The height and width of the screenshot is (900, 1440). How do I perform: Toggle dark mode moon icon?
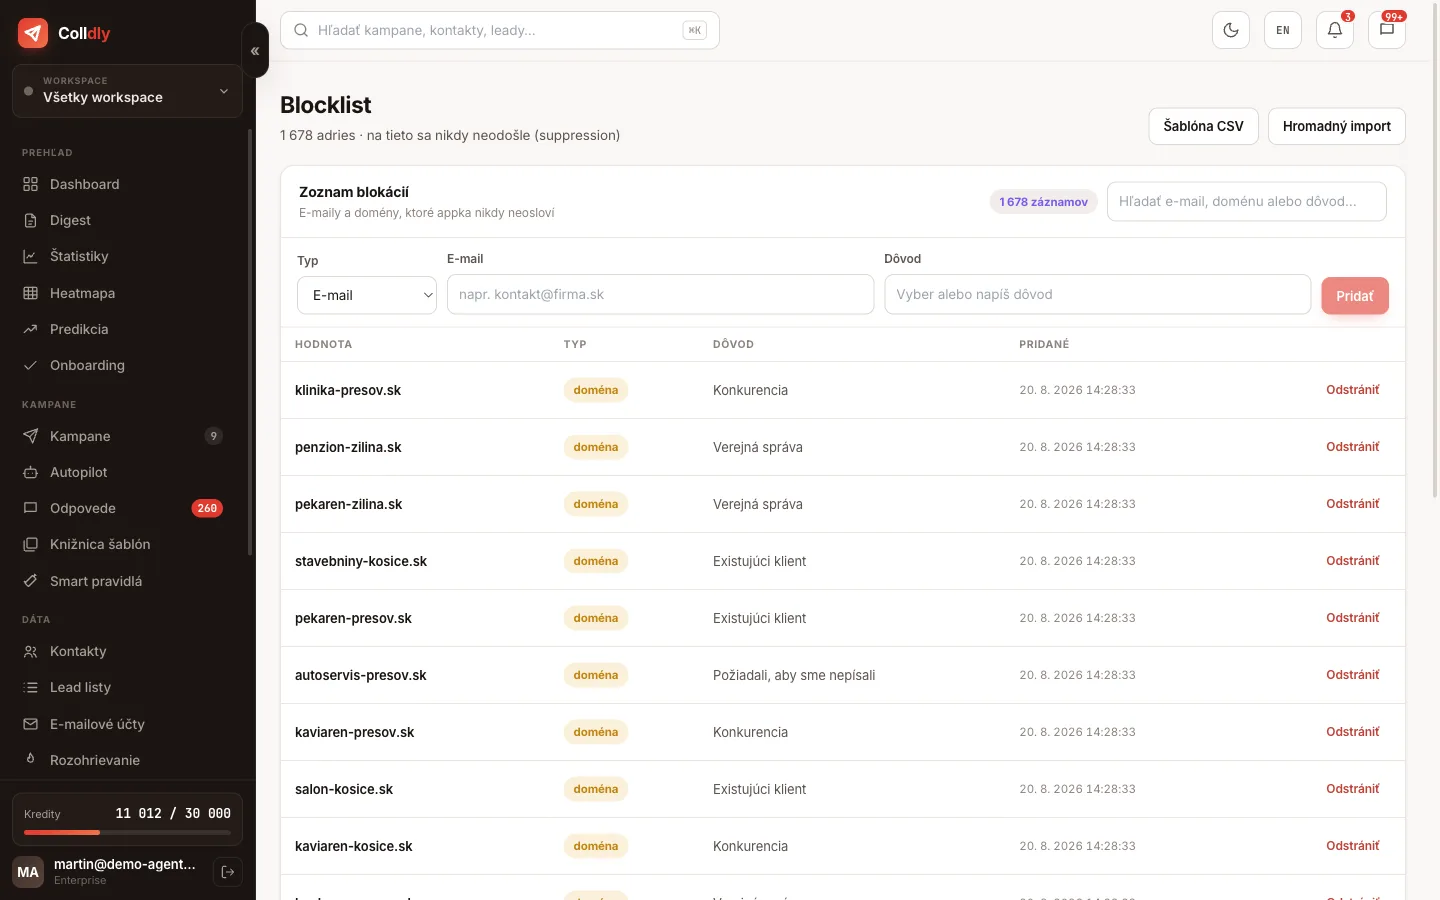(1231, 30)
